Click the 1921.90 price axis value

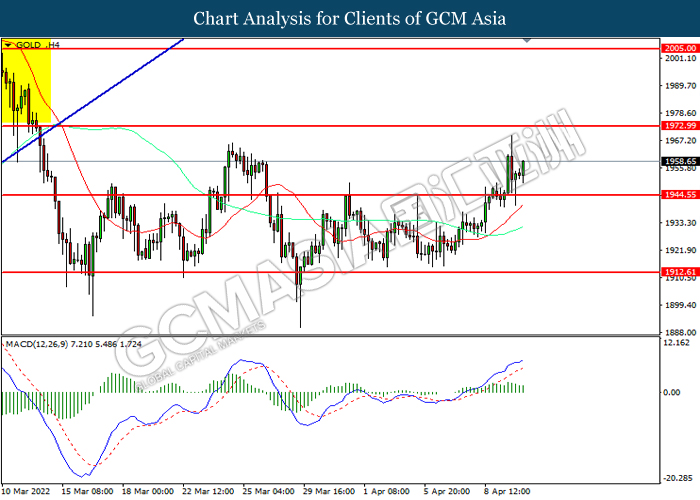(680, 250)
